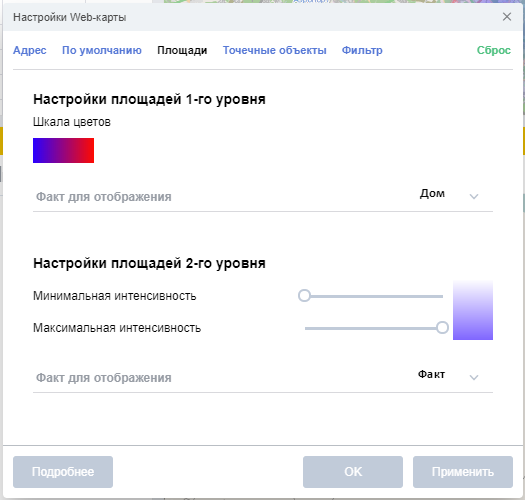Click the Минимальная интенсивность slider handle
Viewport: 525px width, 500px height.
[x=304, y=296]
